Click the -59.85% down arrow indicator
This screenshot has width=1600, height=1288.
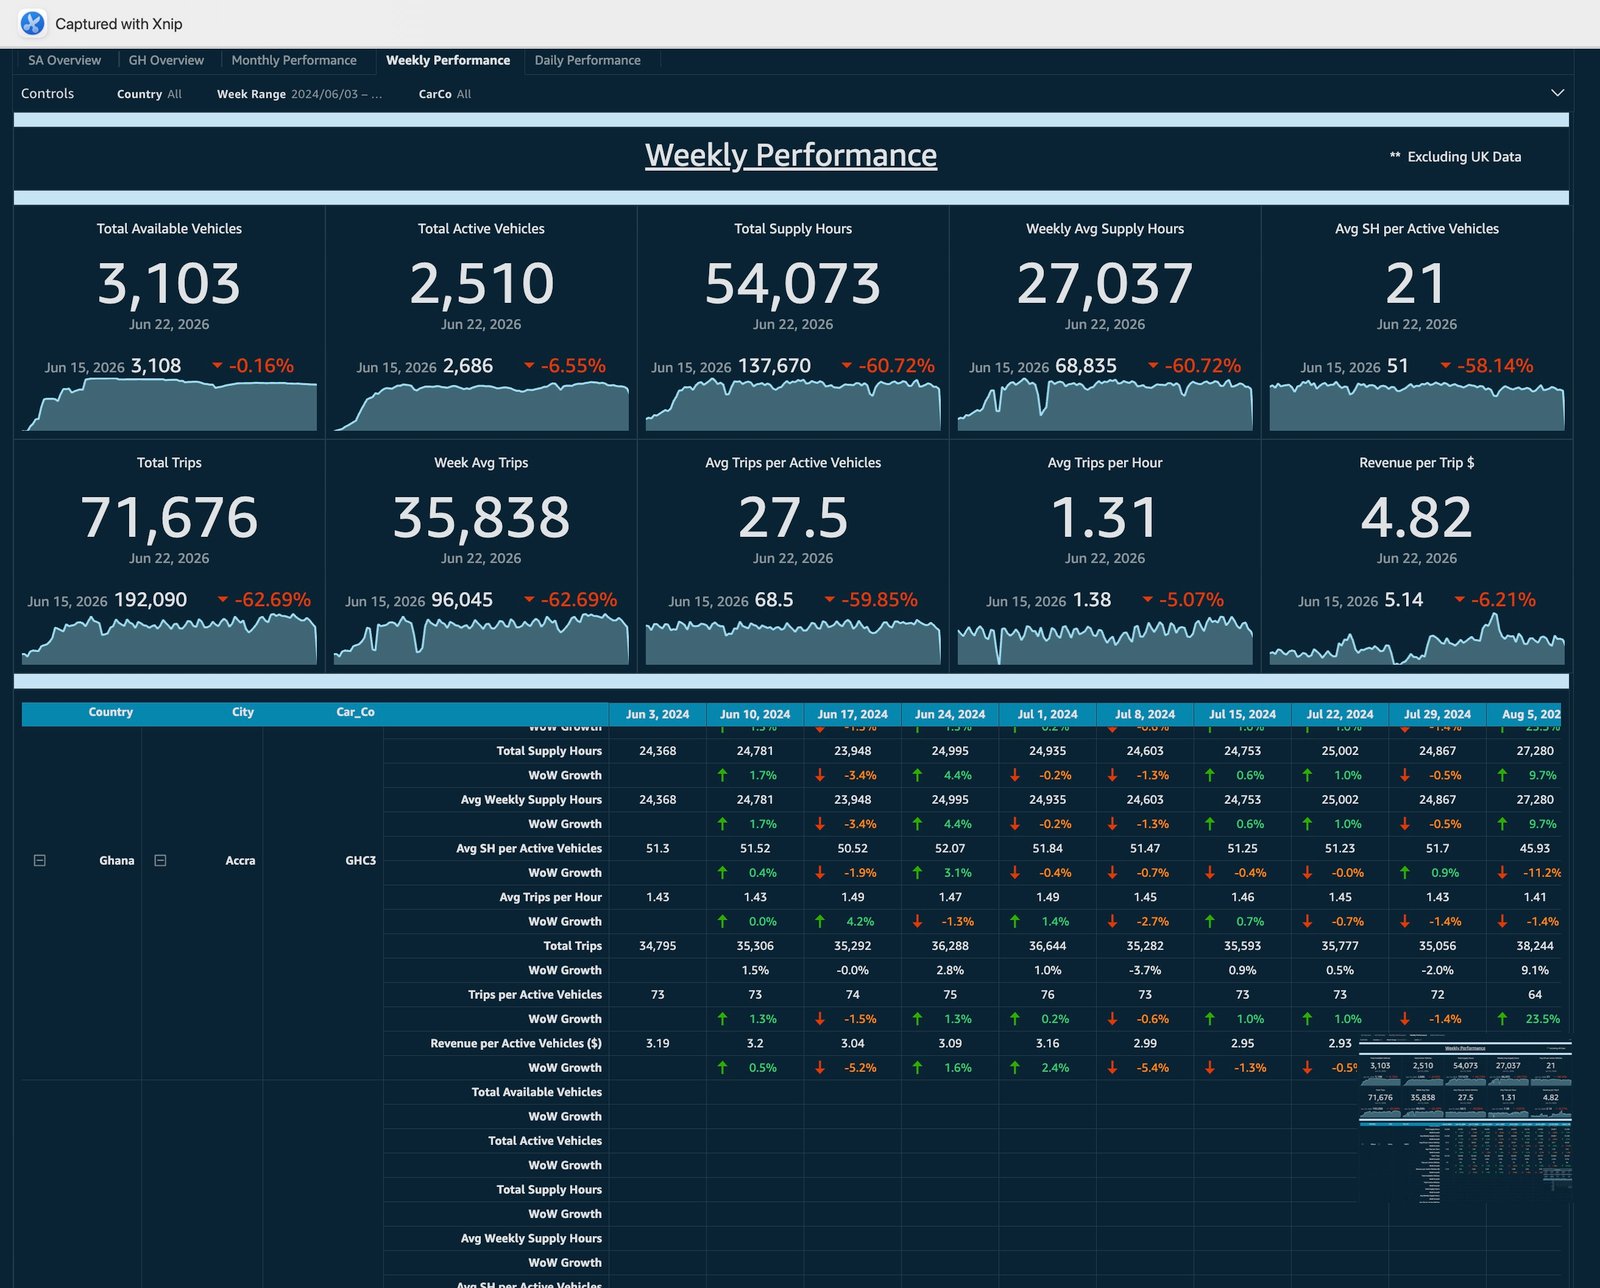[829, 600]
